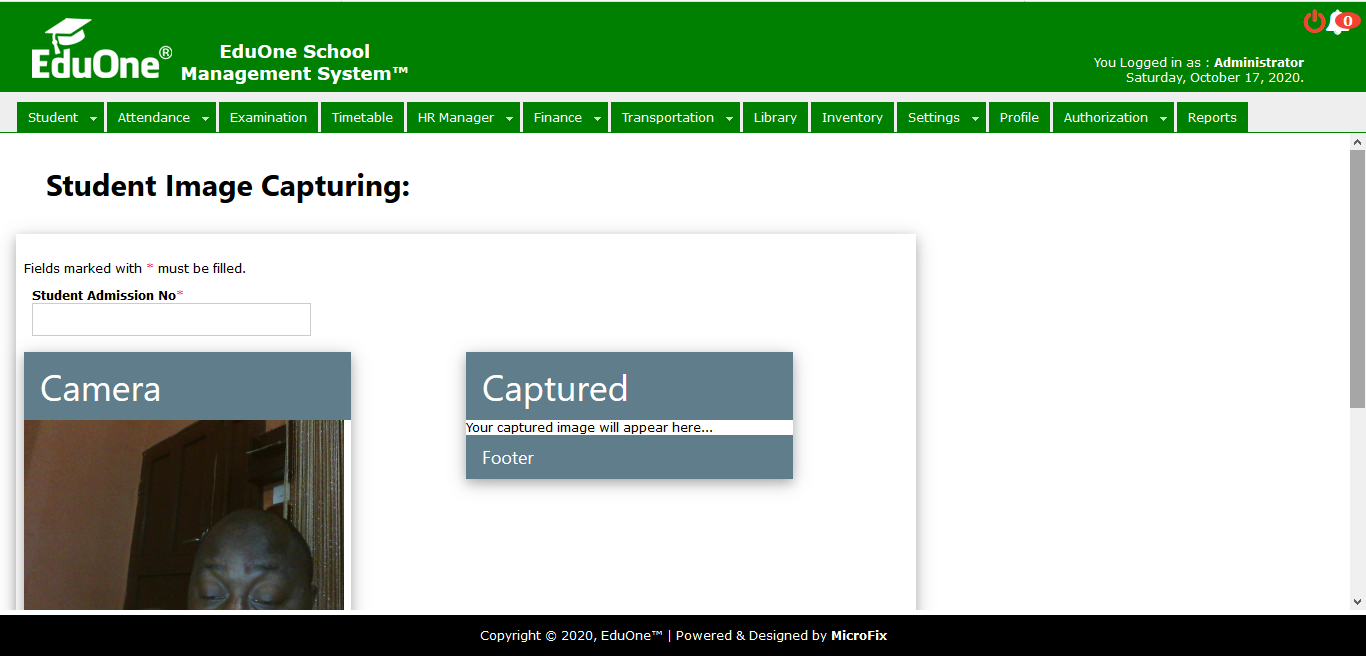Open the Inventory menu item
The image size is (1366, 656).
click(852, 117)
